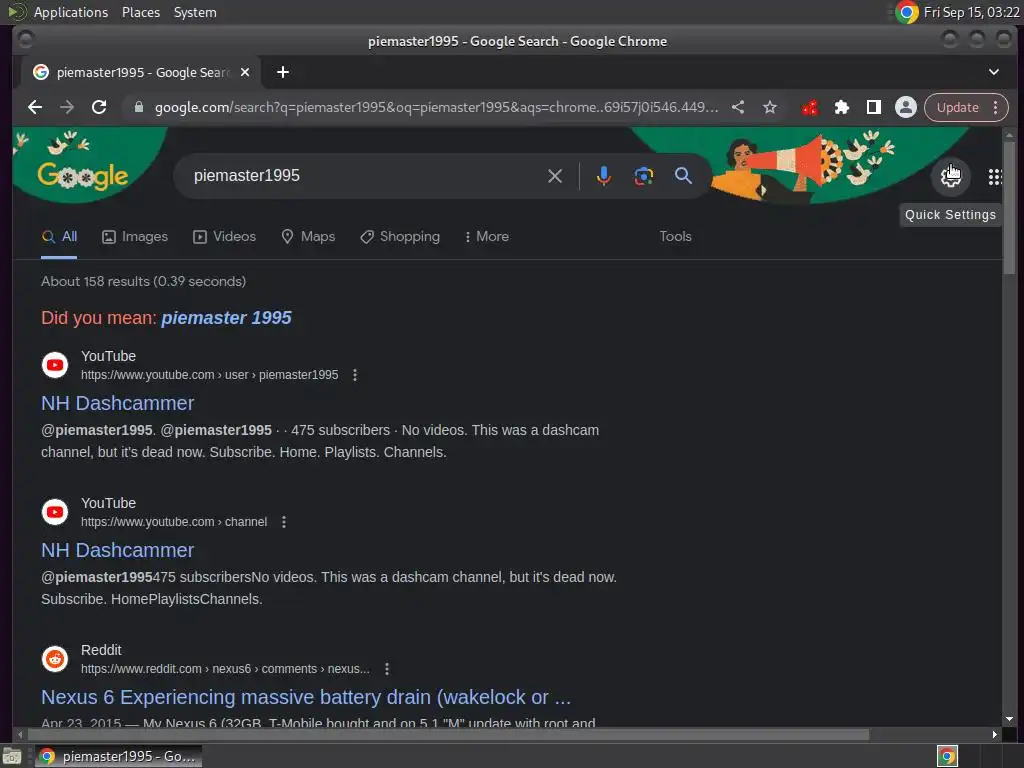This screenshot has width=1024, height=768.
Task: Open the first NH Dashcammer result
Action: point(118,403)
